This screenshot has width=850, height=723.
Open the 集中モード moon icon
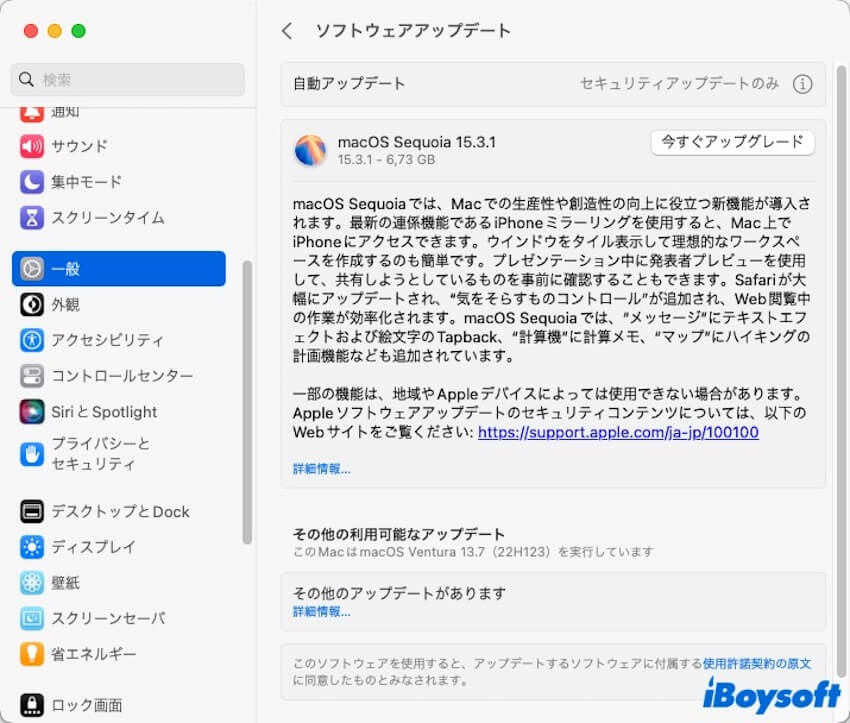31,182
